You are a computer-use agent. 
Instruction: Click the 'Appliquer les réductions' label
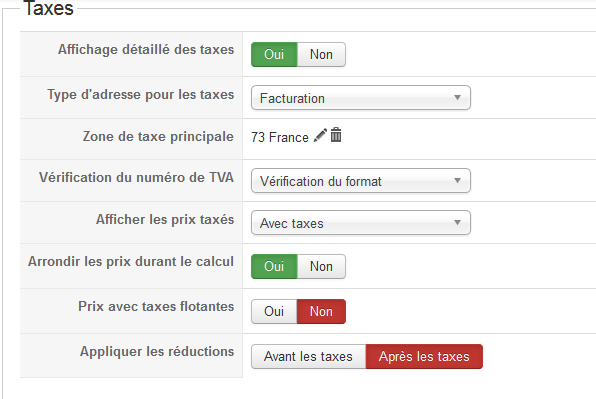[157, 352]
